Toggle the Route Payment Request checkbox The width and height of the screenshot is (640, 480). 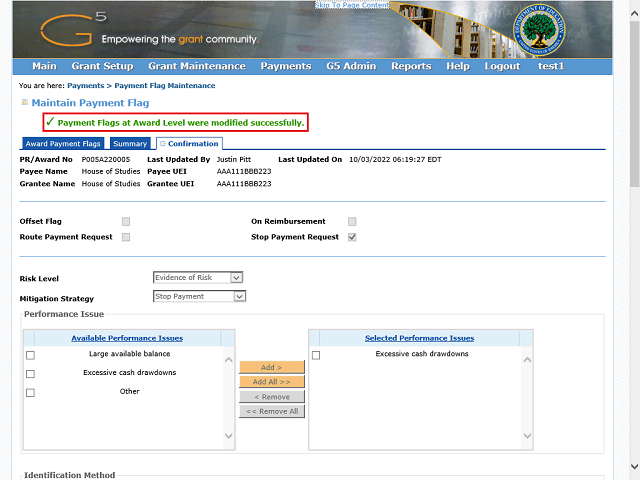(x=126, y=237)
